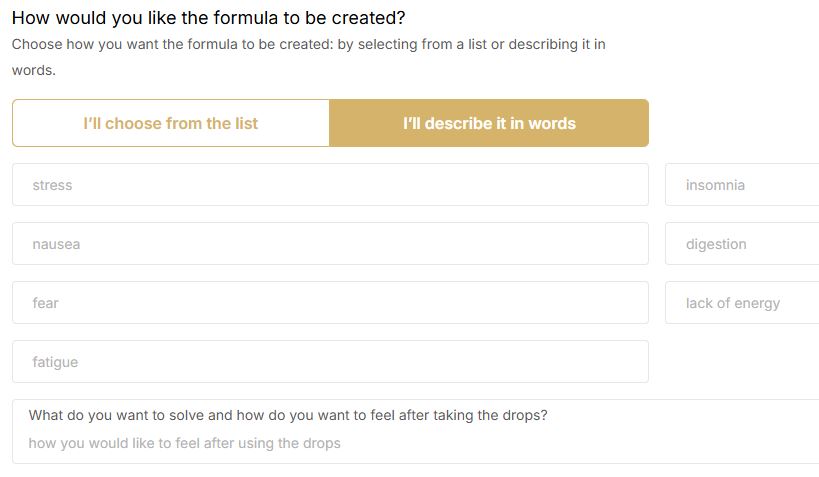Click into the "nausea" input box
819x477 pixels.
[x=330, y=244]
